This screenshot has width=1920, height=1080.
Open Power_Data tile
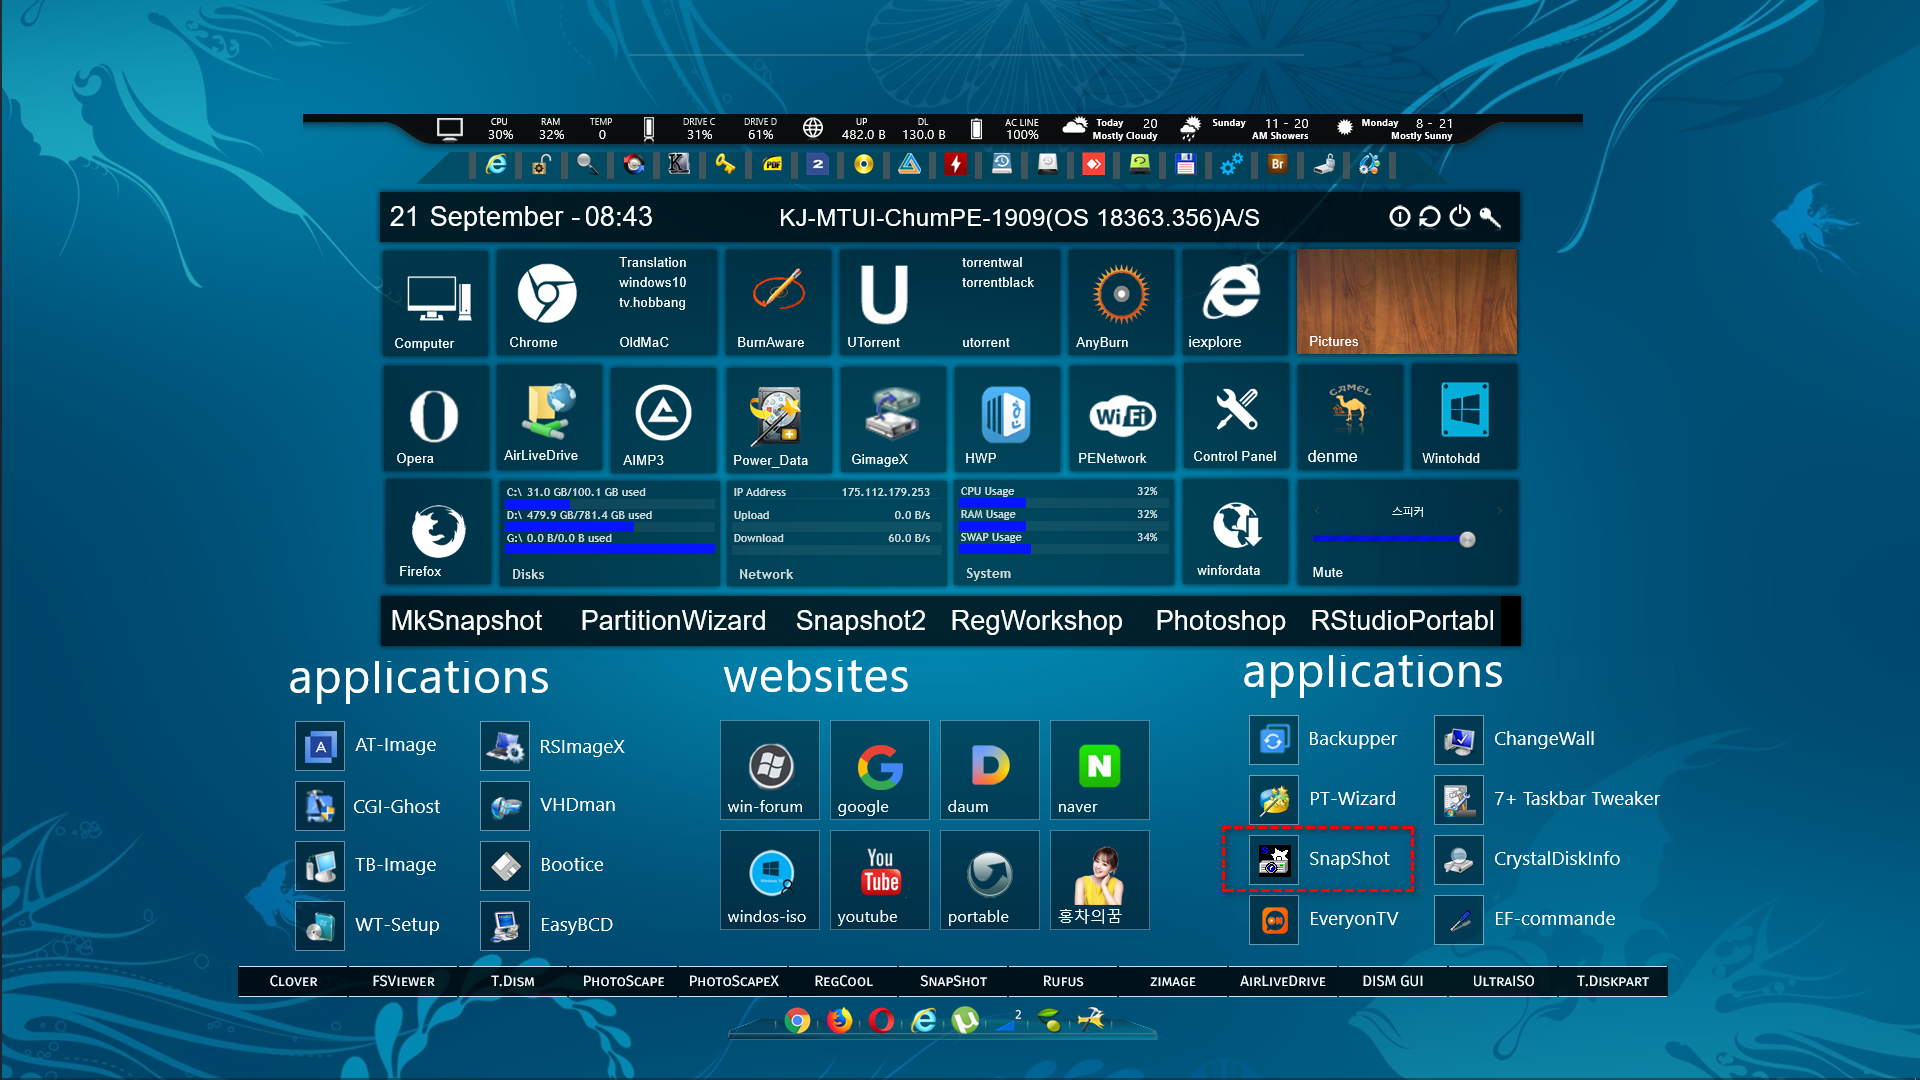pyautogui.click(x=778, y=418)
